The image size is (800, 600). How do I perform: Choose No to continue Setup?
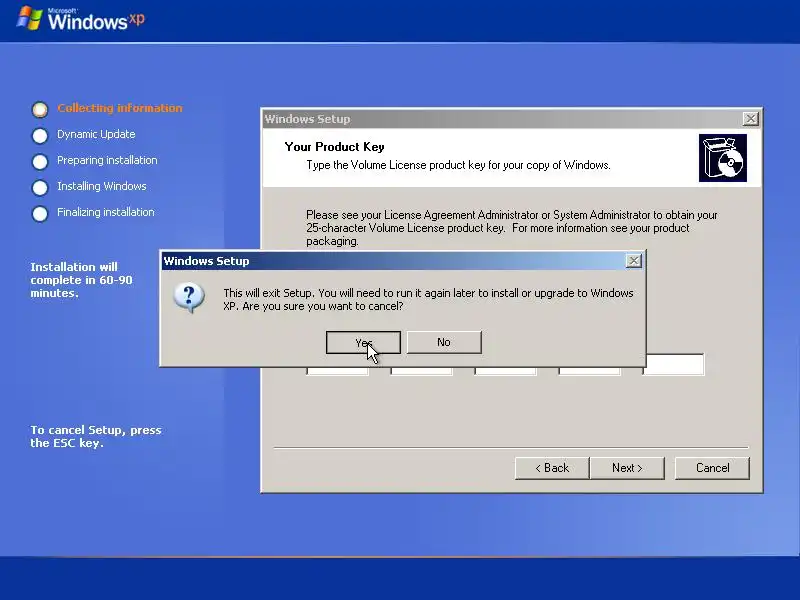click(x=444, y=342)
